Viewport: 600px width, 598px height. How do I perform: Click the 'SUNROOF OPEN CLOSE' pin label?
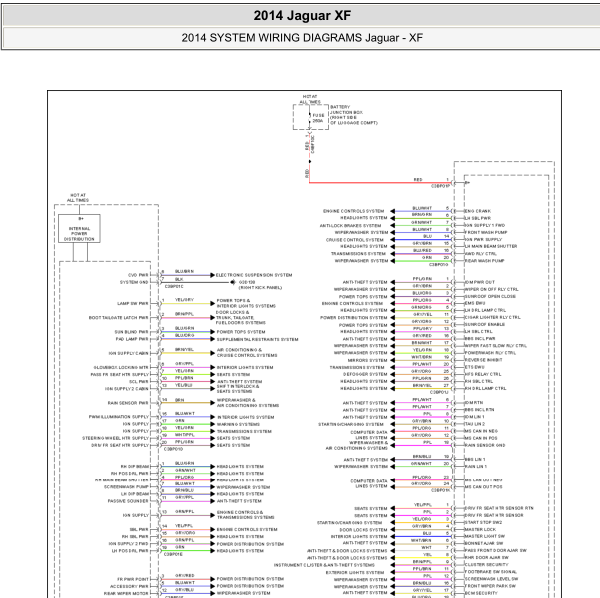pyautogui.click(x=490, y=297)
